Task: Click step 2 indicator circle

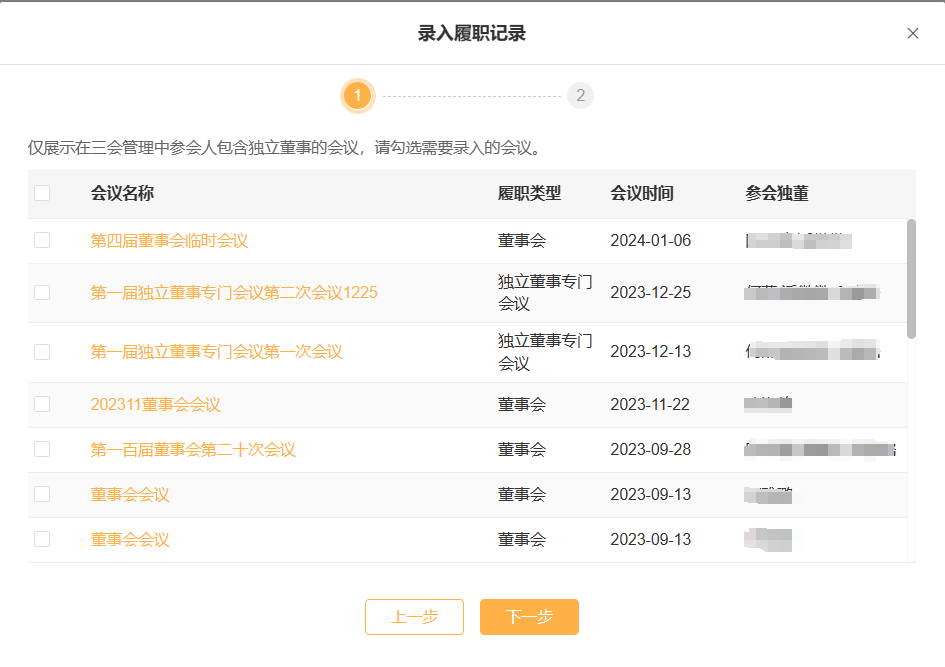Action: tap(580, 96)
